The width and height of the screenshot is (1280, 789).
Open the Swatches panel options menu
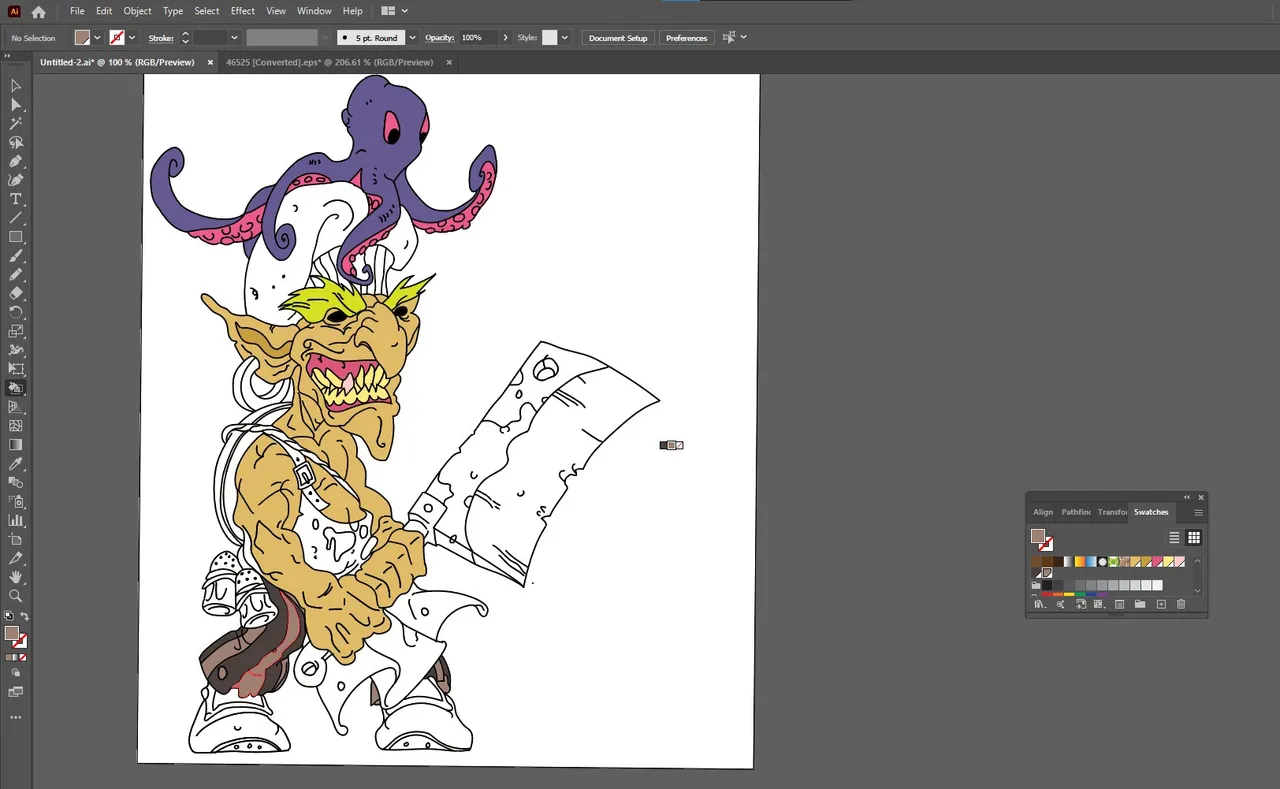1198,512
